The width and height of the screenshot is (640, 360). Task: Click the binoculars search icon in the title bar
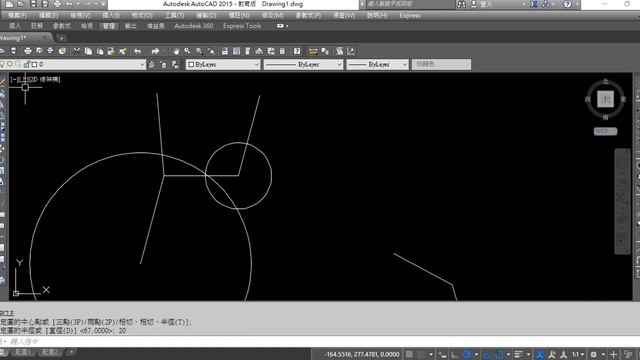coord(462,4)
